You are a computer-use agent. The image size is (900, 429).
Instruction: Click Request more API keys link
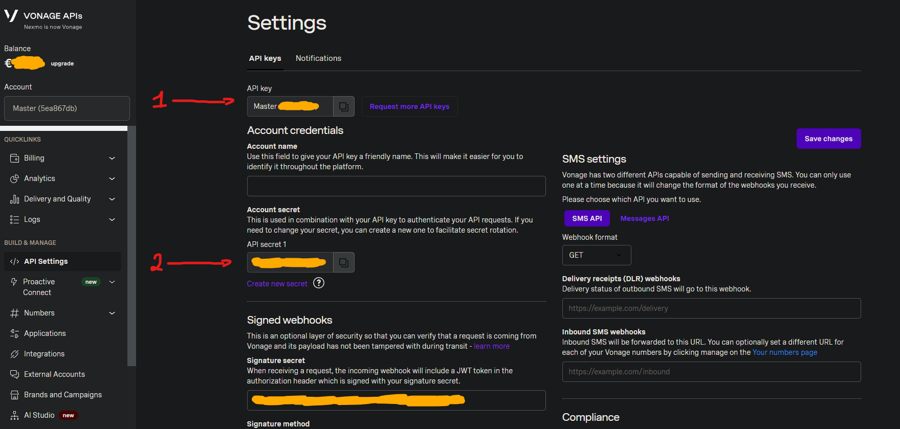click(x=409, y=106)
